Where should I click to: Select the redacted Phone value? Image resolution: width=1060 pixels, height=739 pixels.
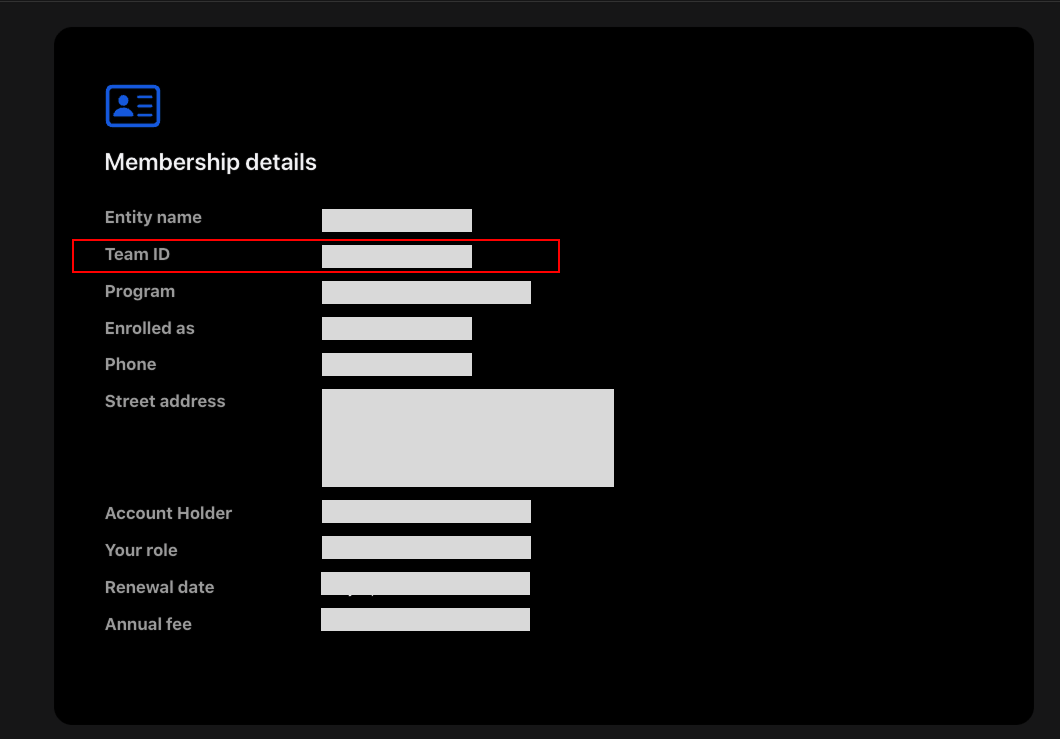pyautogui.click(x=396, y=365)
